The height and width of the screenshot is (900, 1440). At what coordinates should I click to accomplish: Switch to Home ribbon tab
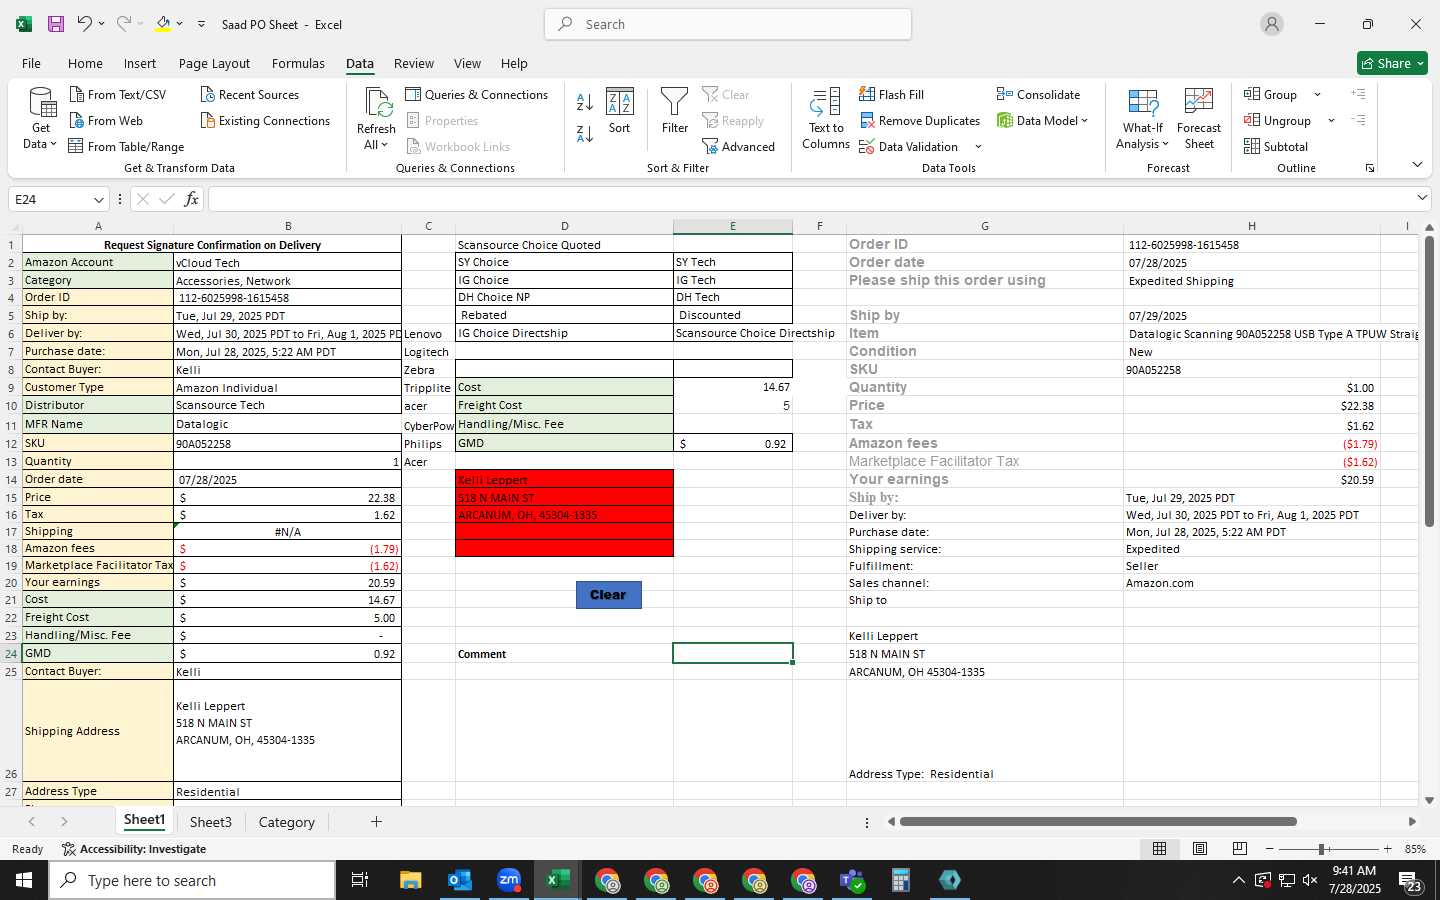(x=85, y=63)
